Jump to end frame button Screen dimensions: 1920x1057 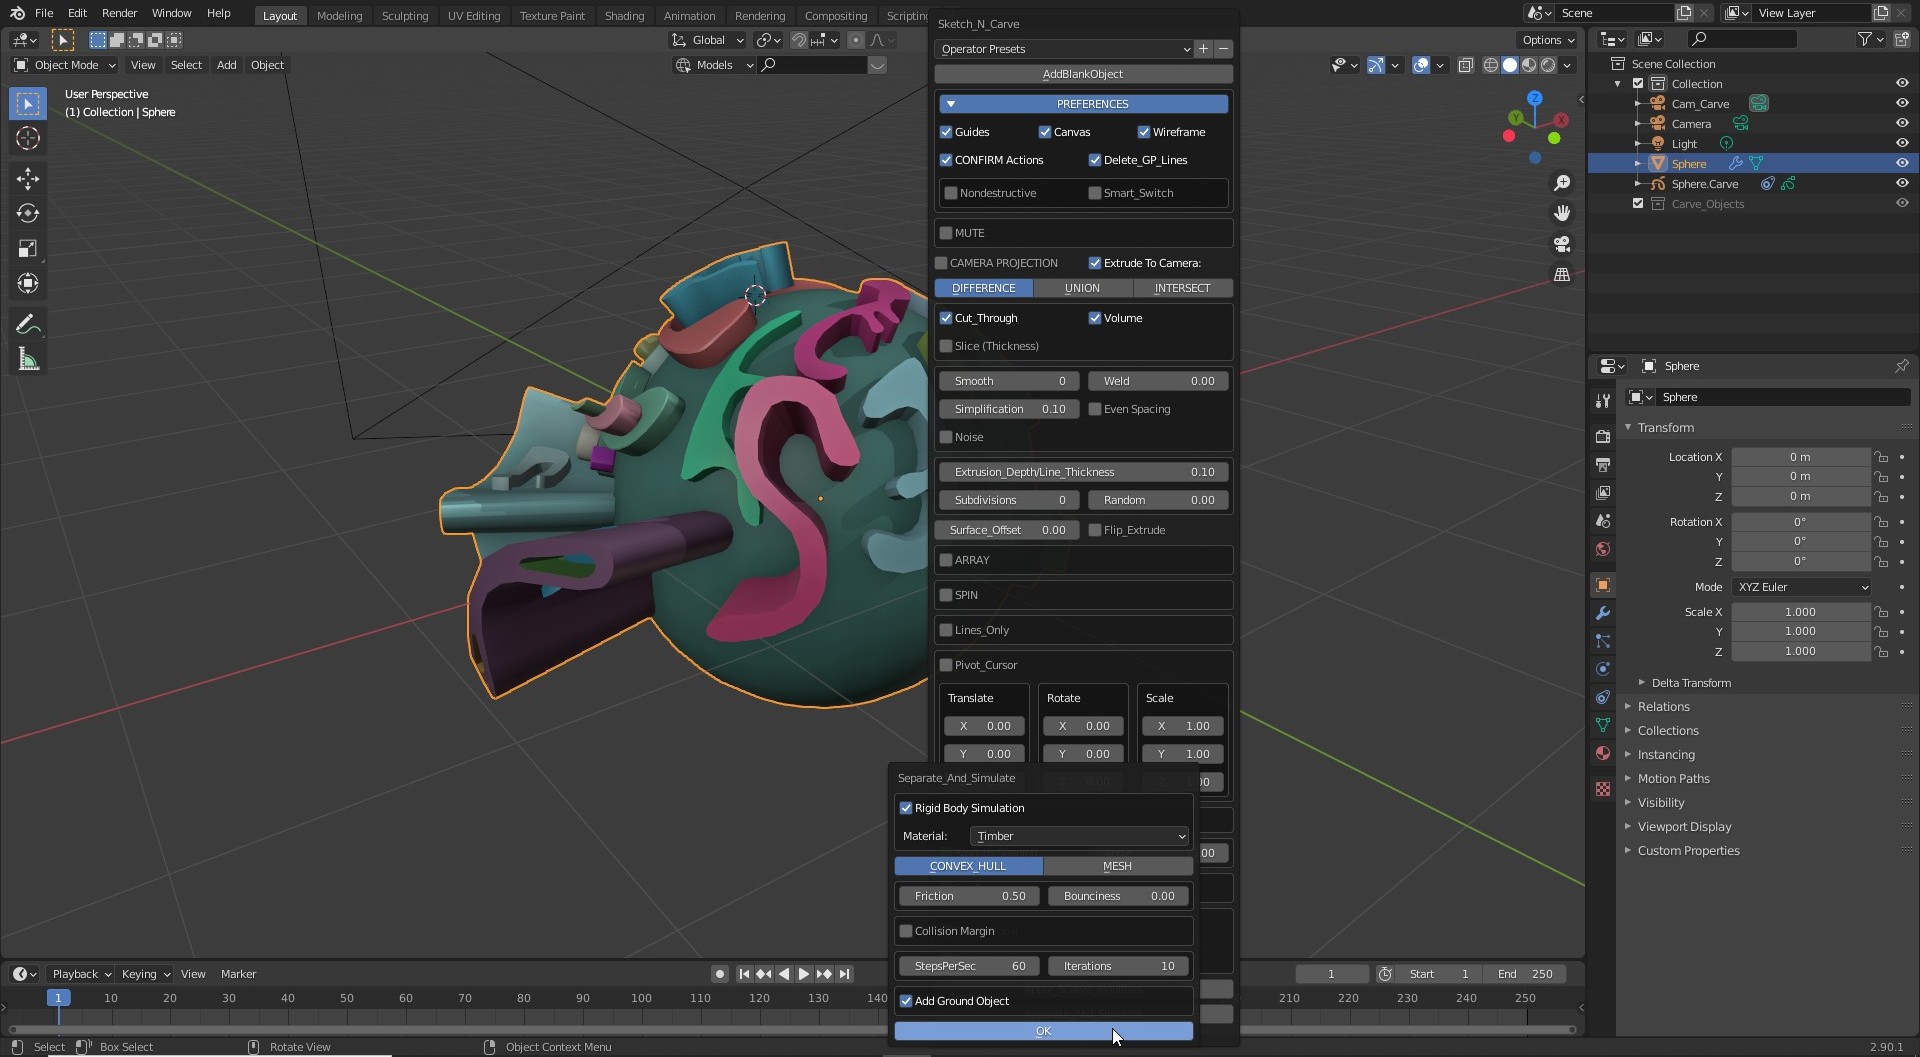845,974
